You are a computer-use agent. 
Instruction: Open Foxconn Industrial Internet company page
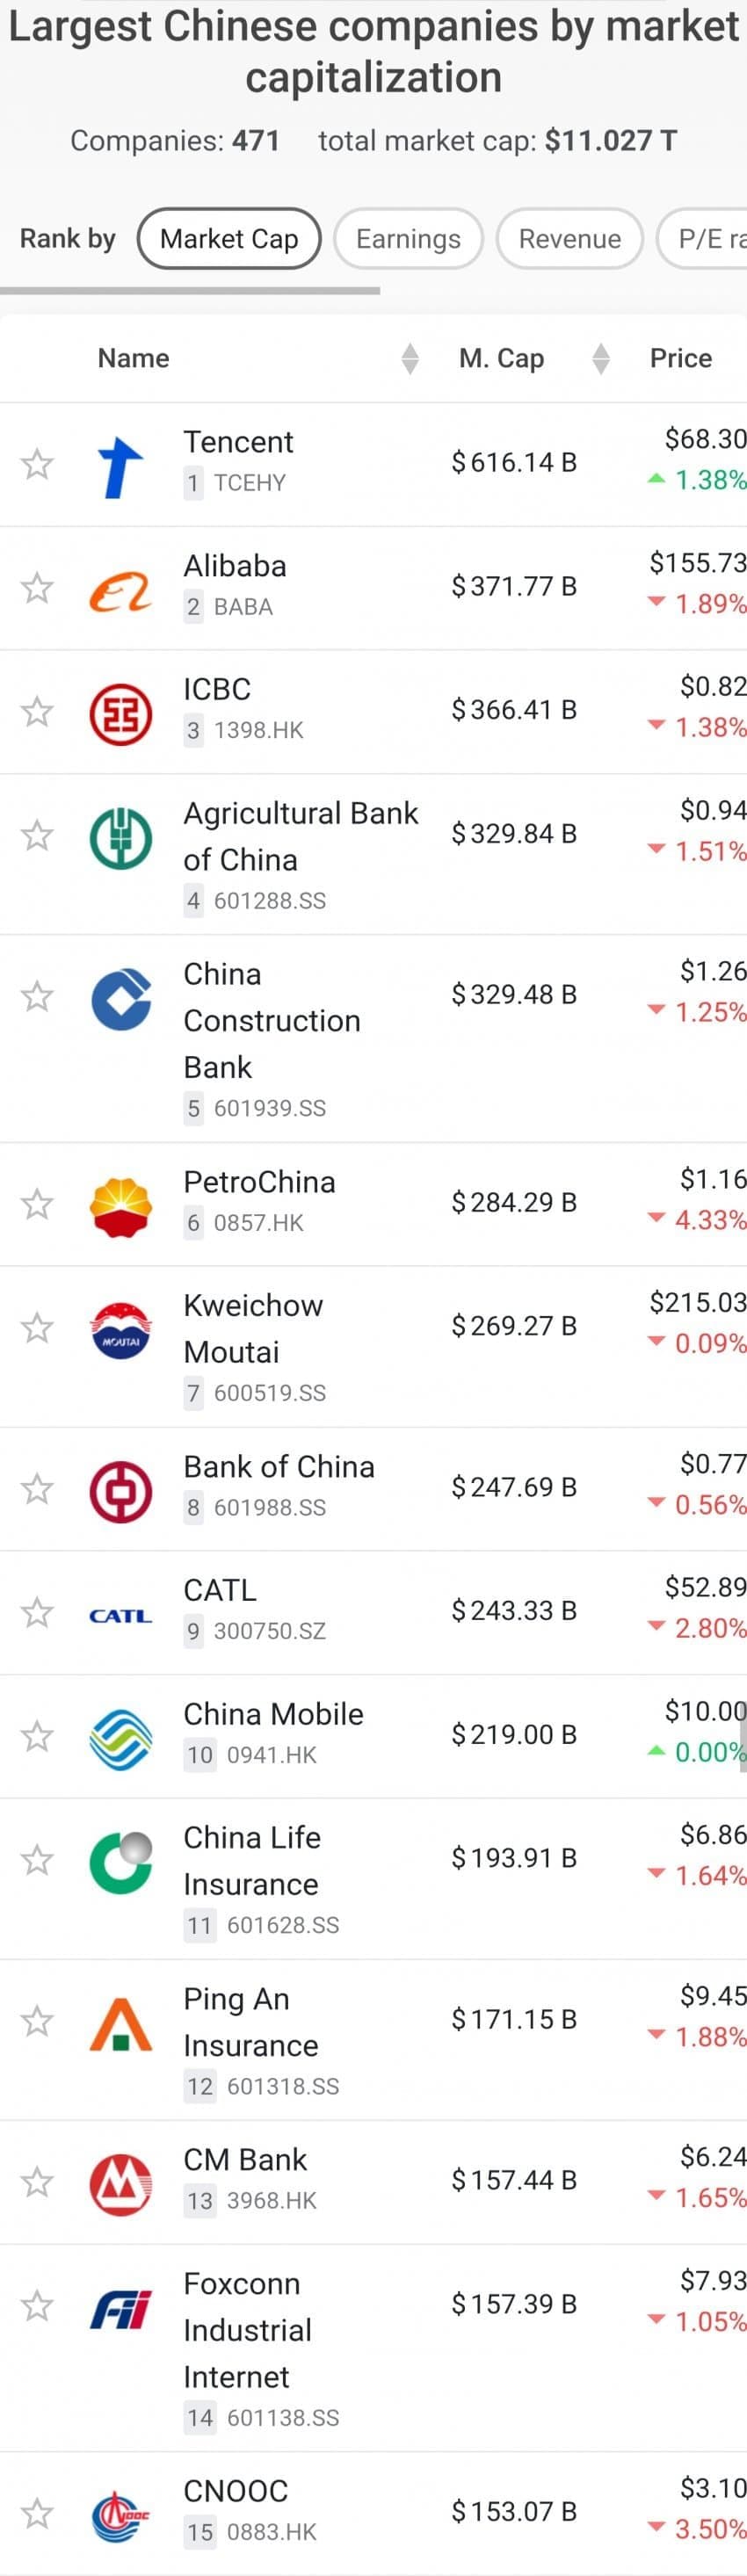(247, 2329)
